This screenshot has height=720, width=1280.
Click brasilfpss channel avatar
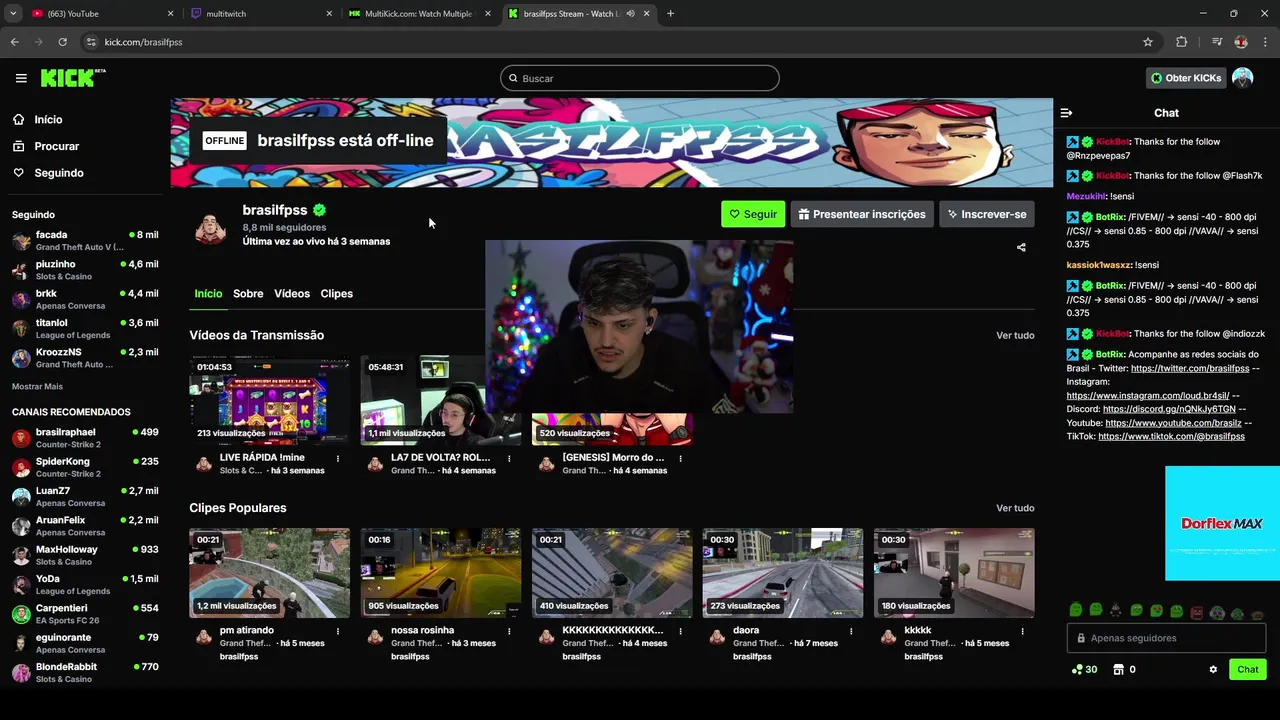[x=210, y=227]
